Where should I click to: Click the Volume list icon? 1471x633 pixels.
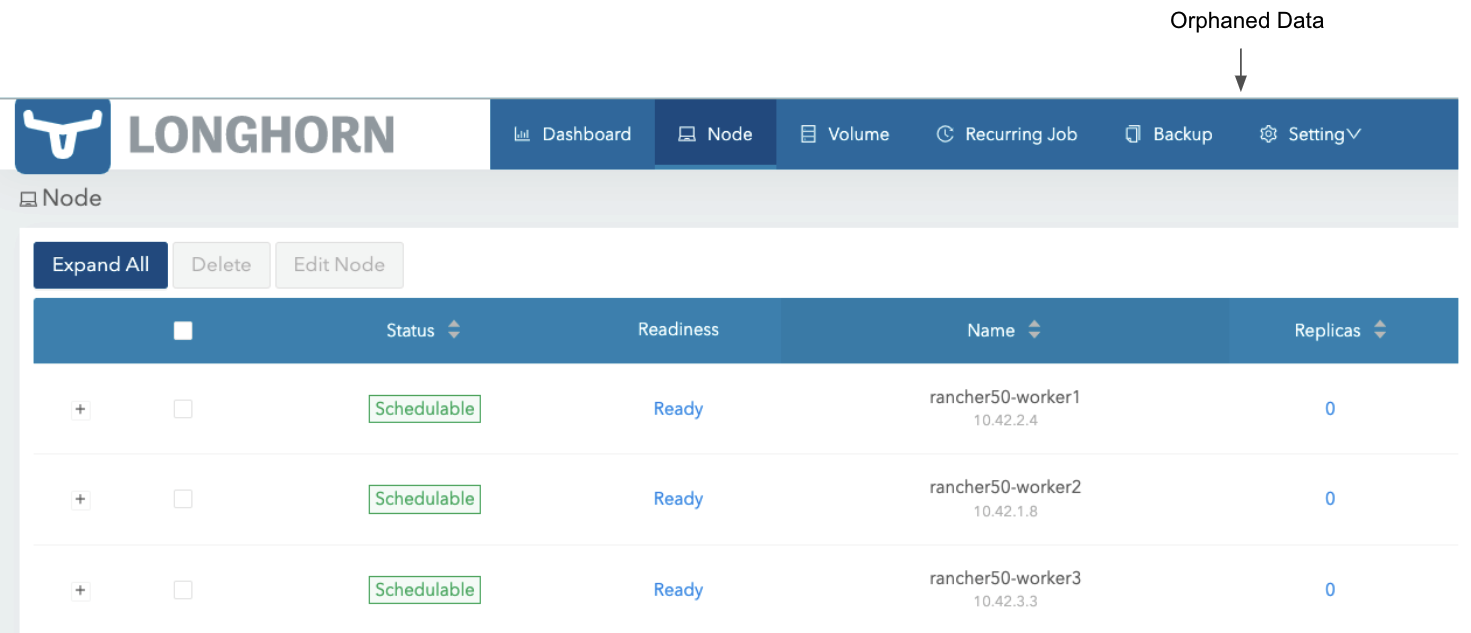tap(810, 133)
